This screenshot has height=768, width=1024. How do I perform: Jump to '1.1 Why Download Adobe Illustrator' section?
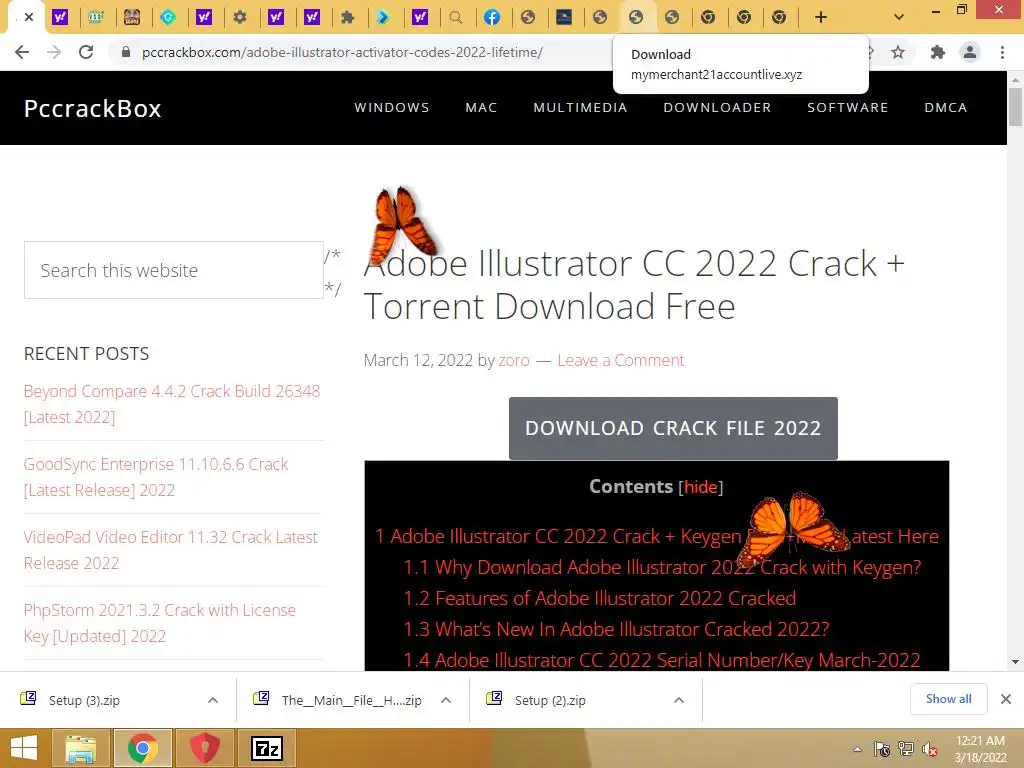point(662,568)
